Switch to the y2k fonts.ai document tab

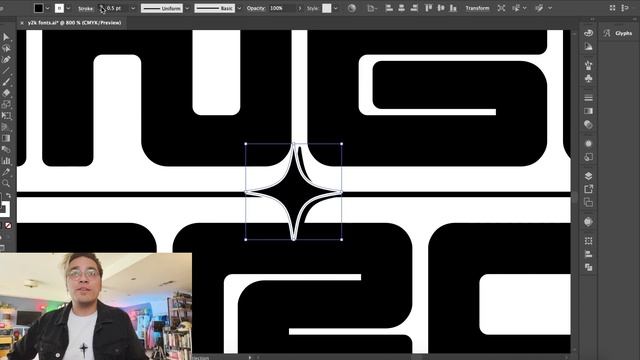pos(75,23)
